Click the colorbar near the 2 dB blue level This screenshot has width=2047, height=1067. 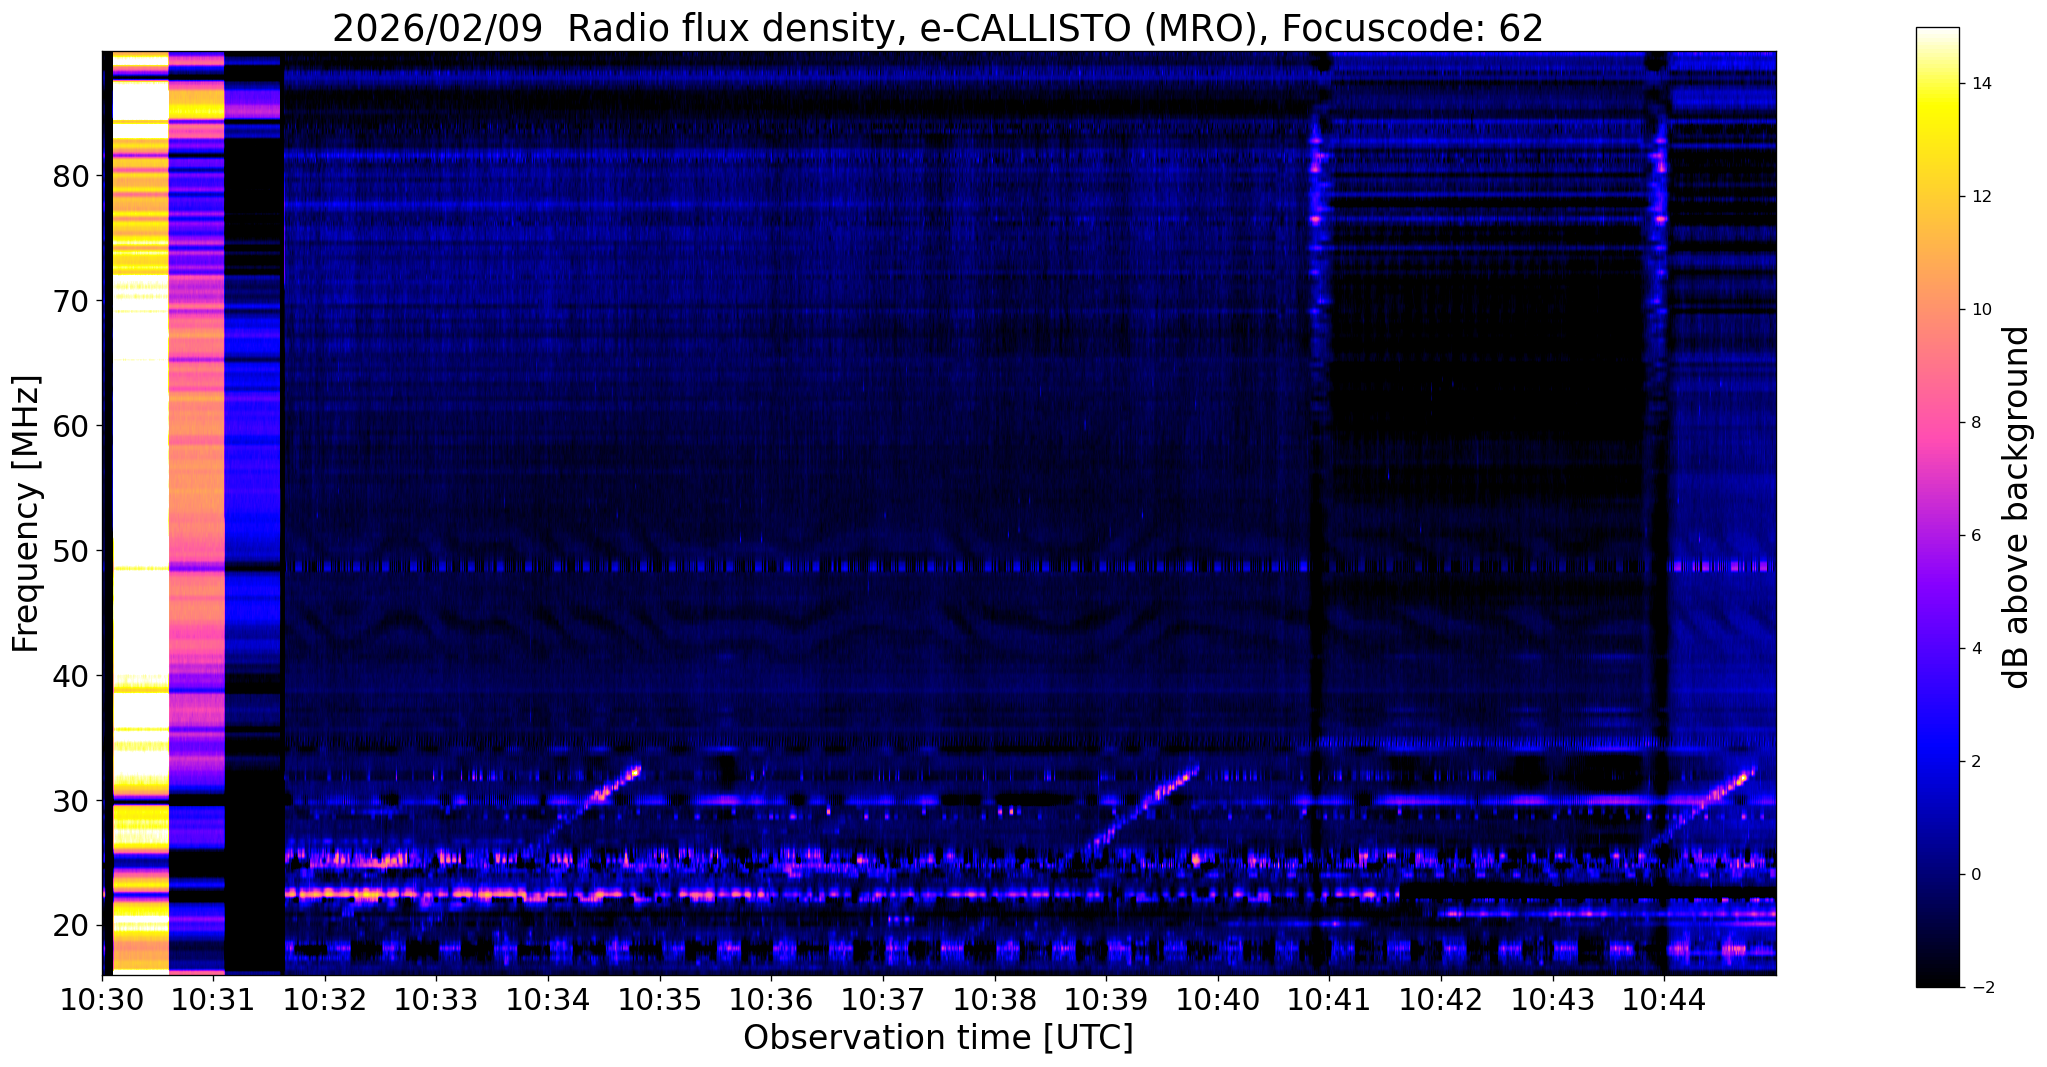(1937, 761)
